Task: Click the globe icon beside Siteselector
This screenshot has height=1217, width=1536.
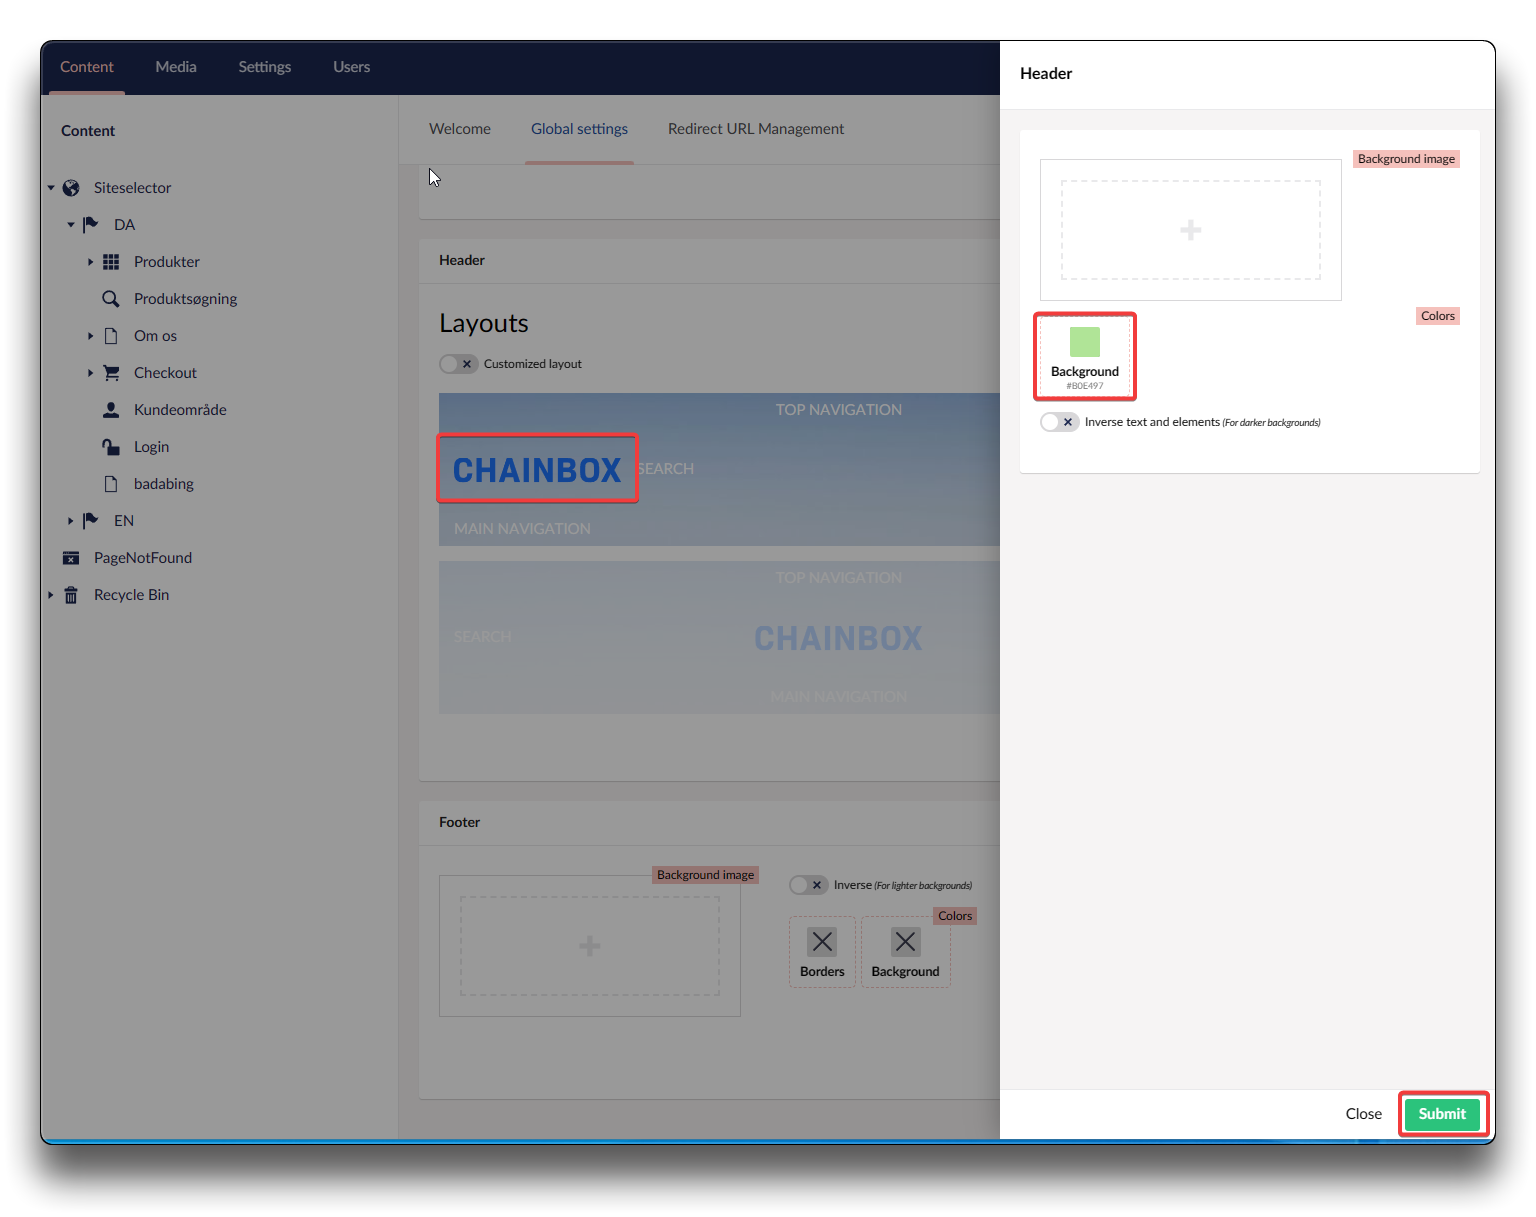Action: pyautogui.click(x=71, y=188)
